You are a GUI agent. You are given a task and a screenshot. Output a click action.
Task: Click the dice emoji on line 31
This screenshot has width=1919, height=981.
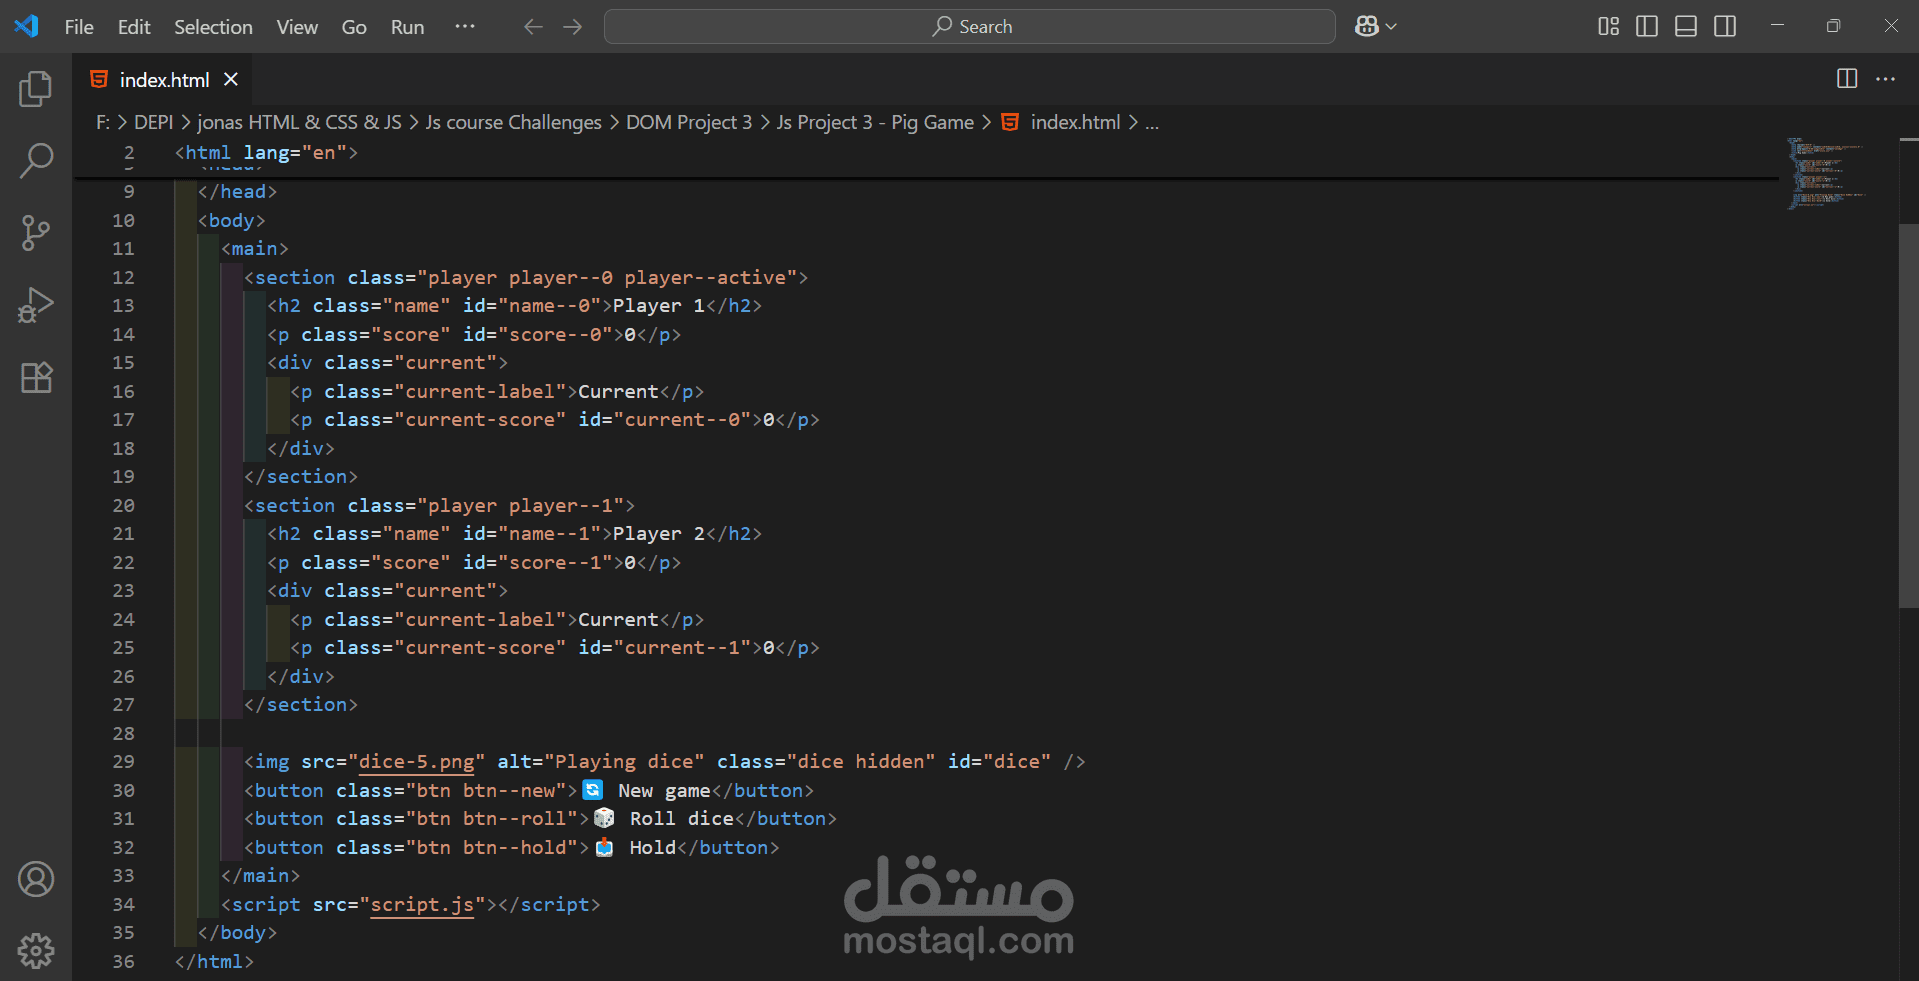click(604, 818)
